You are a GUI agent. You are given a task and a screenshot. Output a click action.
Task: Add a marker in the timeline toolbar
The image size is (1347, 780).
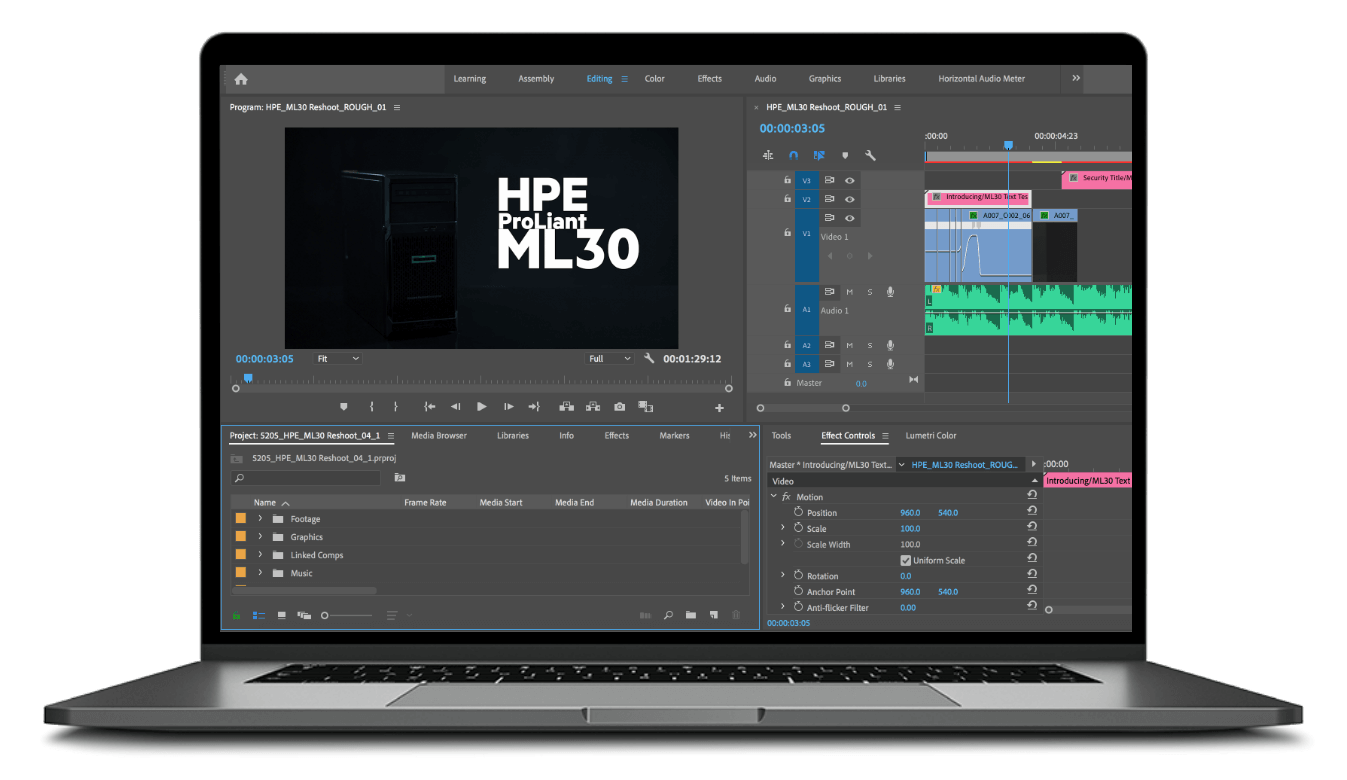(845, 155)
